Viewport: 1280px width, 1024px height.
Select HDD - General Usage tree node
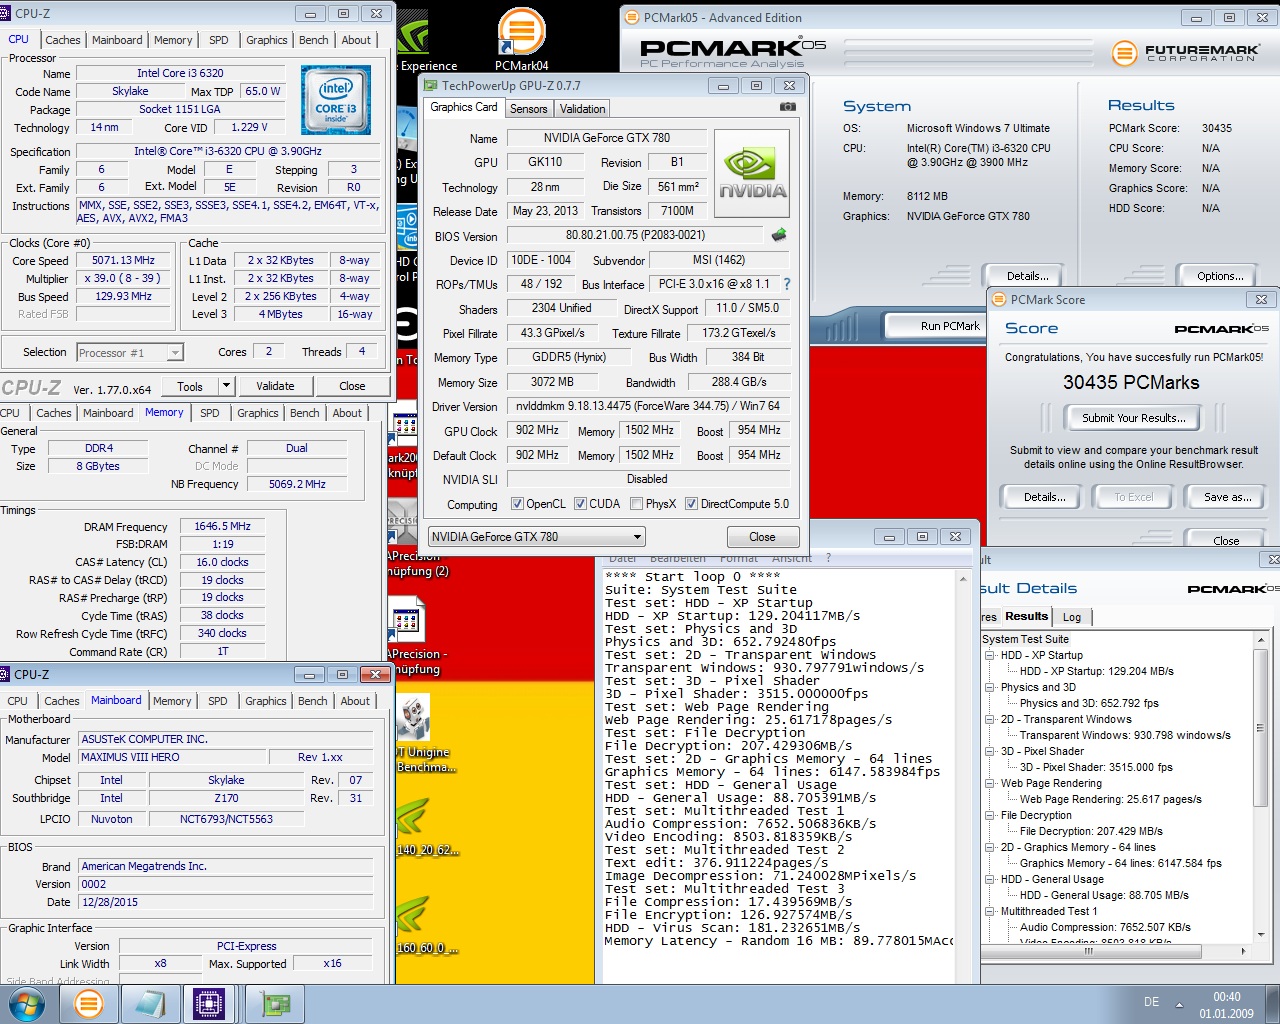click(1052, 879)
